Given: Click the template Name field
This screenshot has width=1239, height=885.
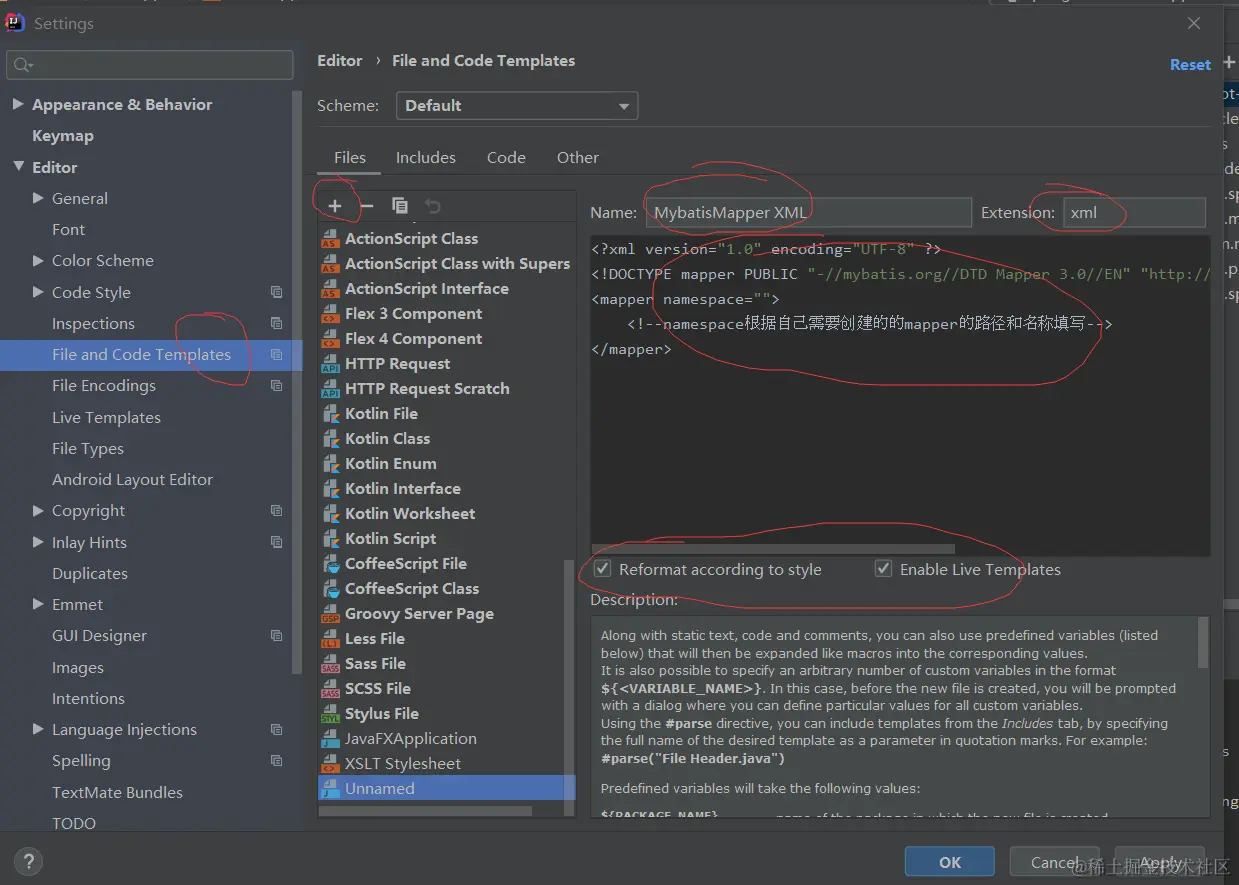Looking at the screenshot, I should pyautogui.click(x=808, y=212).
